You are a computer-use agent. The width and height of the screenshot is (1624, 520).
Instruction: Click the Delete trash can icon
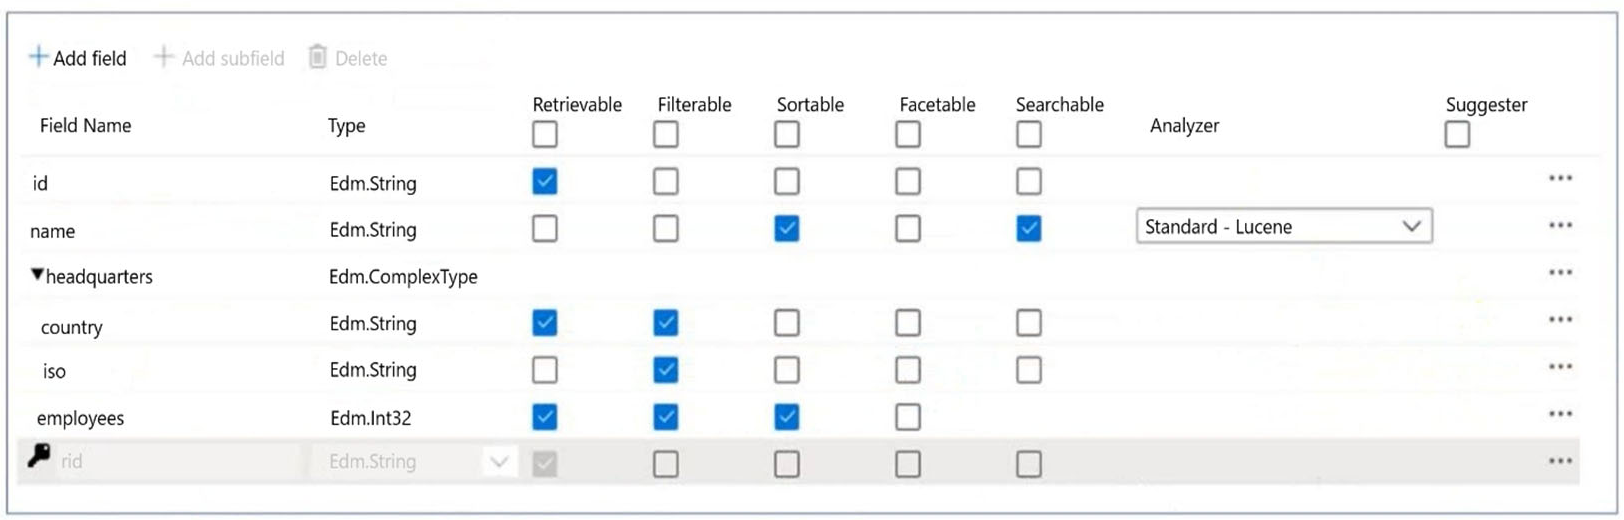[317, 57]
